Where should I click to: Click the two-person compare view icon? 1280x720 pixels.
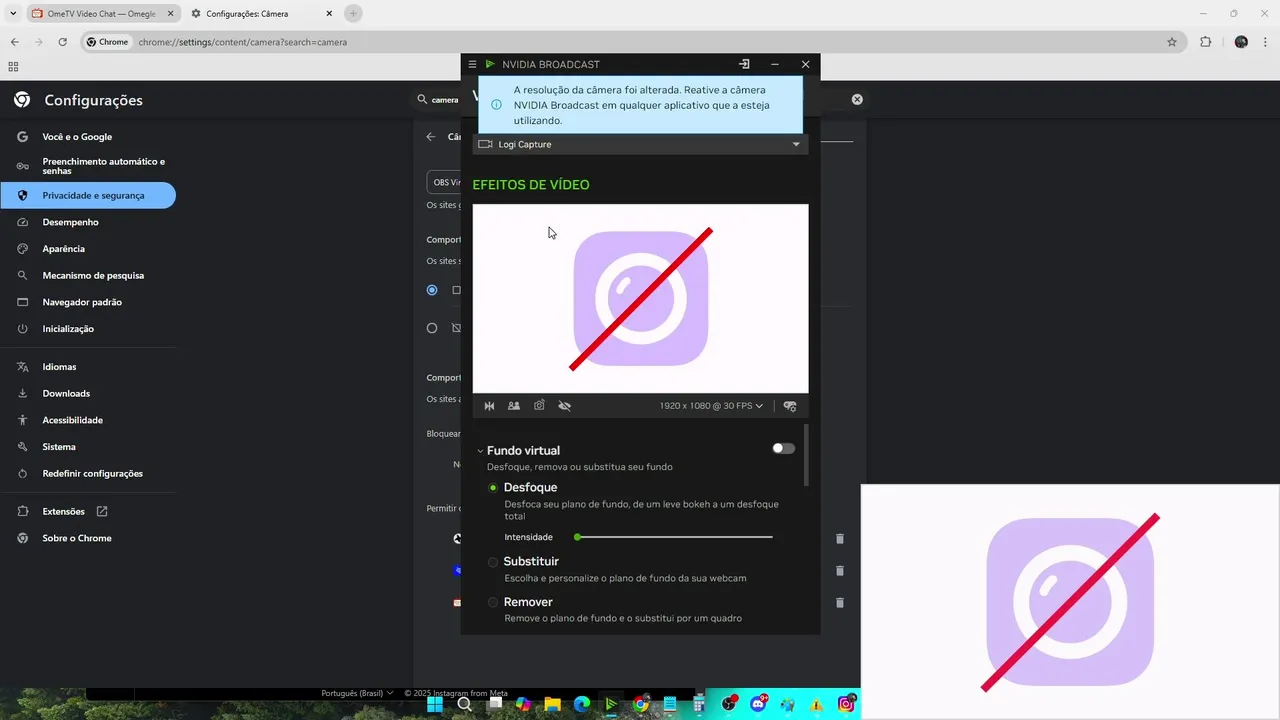point(514,406)
